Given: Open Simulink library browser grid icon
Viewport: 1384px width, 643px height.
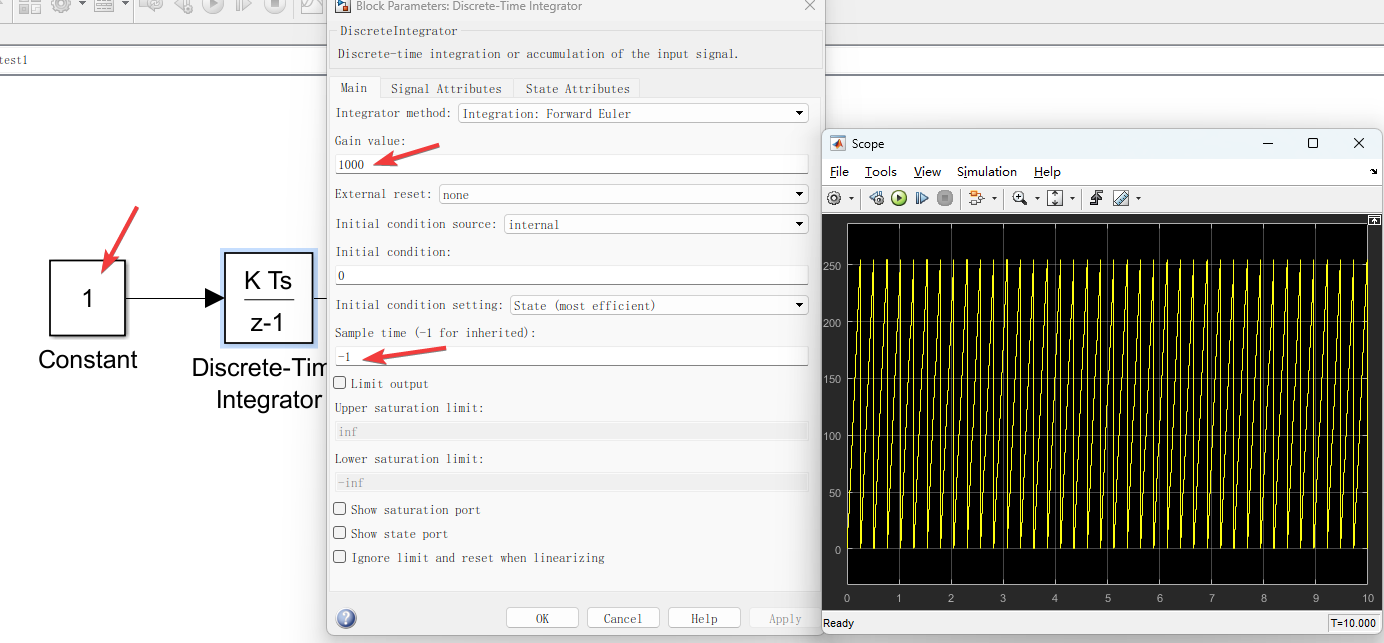Looking at the screenshot, I should pos(29,6).
